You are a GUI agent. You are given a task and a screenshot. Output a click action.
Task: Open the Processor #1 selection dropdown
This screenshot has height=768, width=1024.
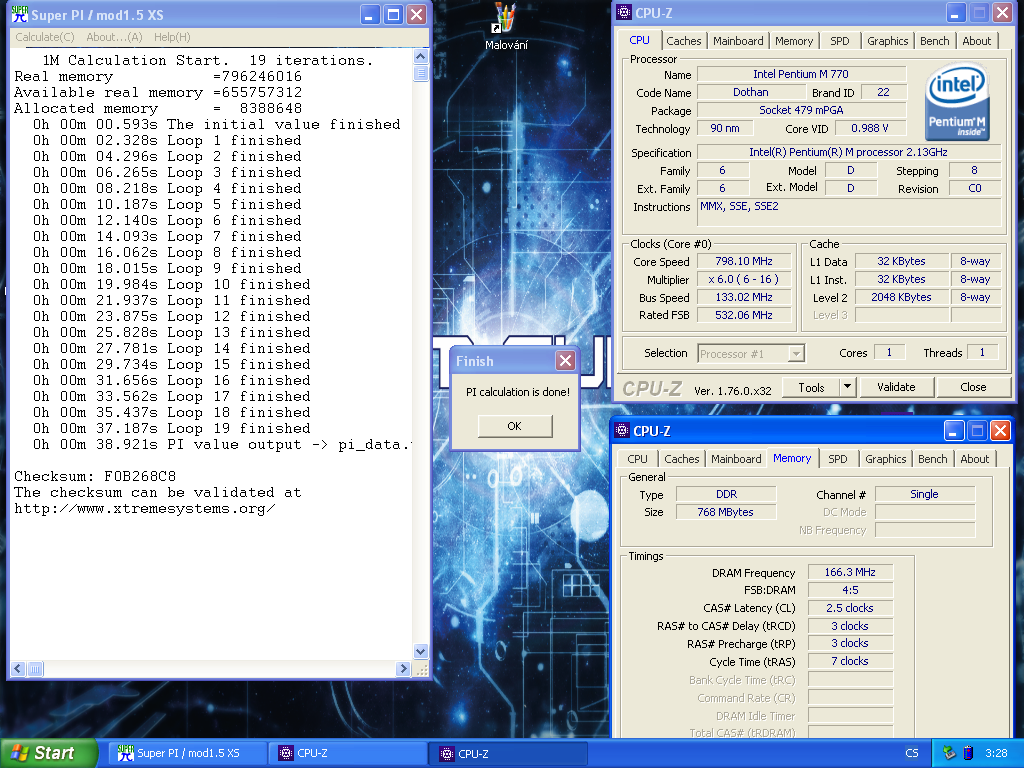pyautogui.click(x=751, y=353)
